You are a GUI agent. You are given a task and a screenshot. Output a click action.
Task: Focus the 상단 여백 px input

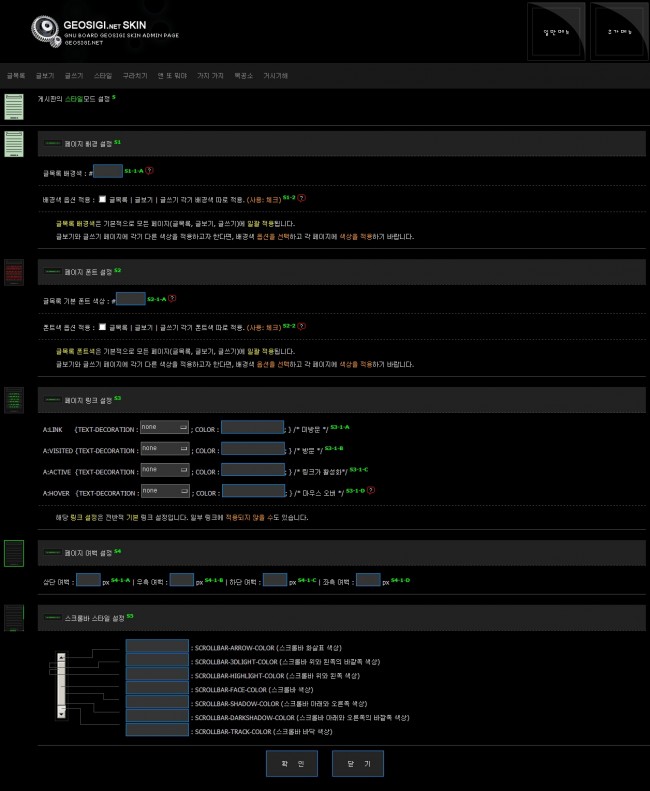tap(88, 580)
